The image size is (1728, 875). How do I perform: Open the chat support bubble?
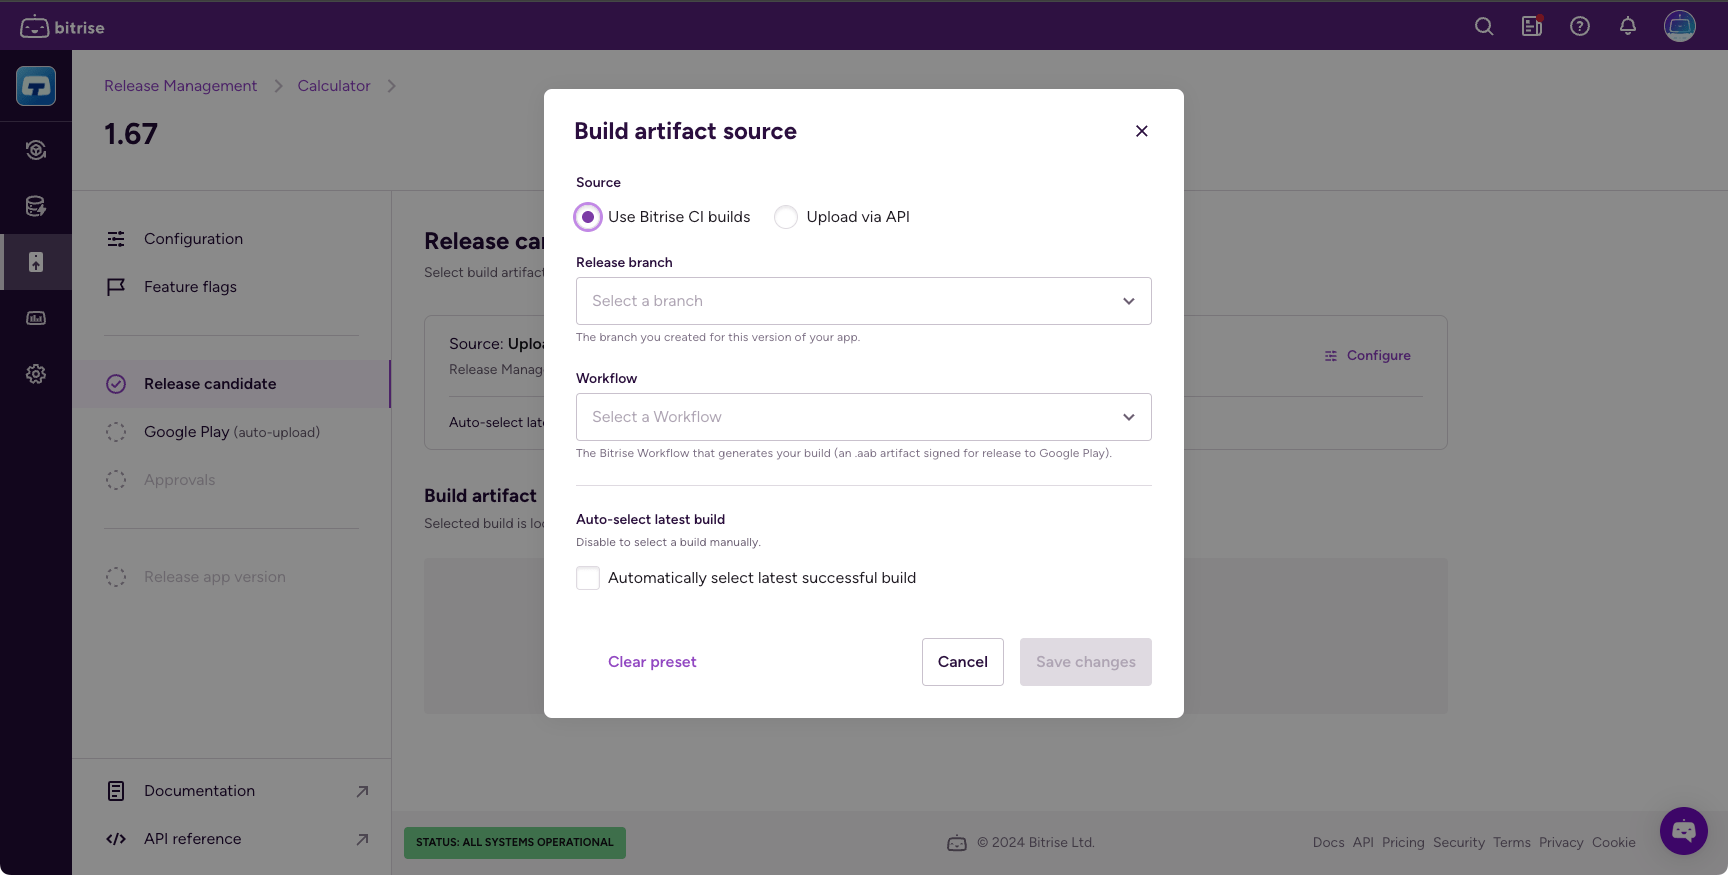click(1683, 830)
